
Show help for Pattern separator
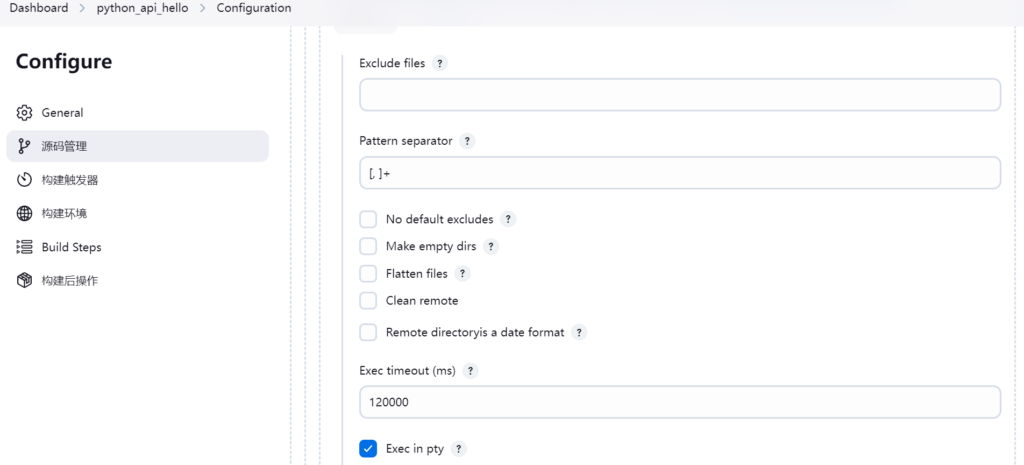468,141
